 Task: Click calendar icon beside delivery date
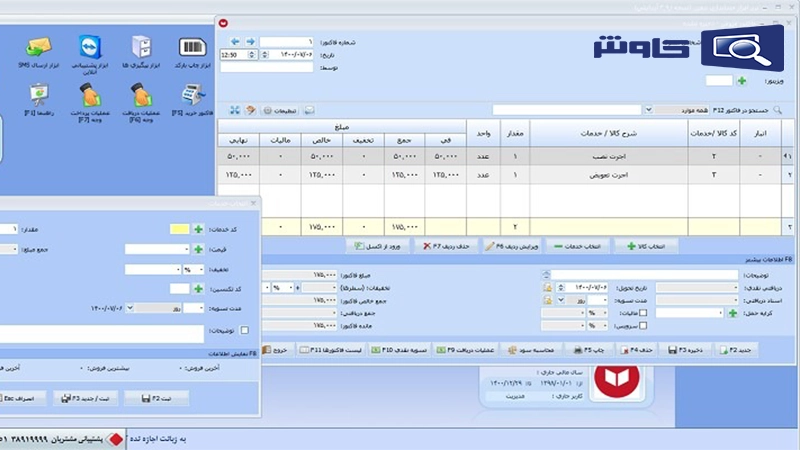click(x=547, y=287)
